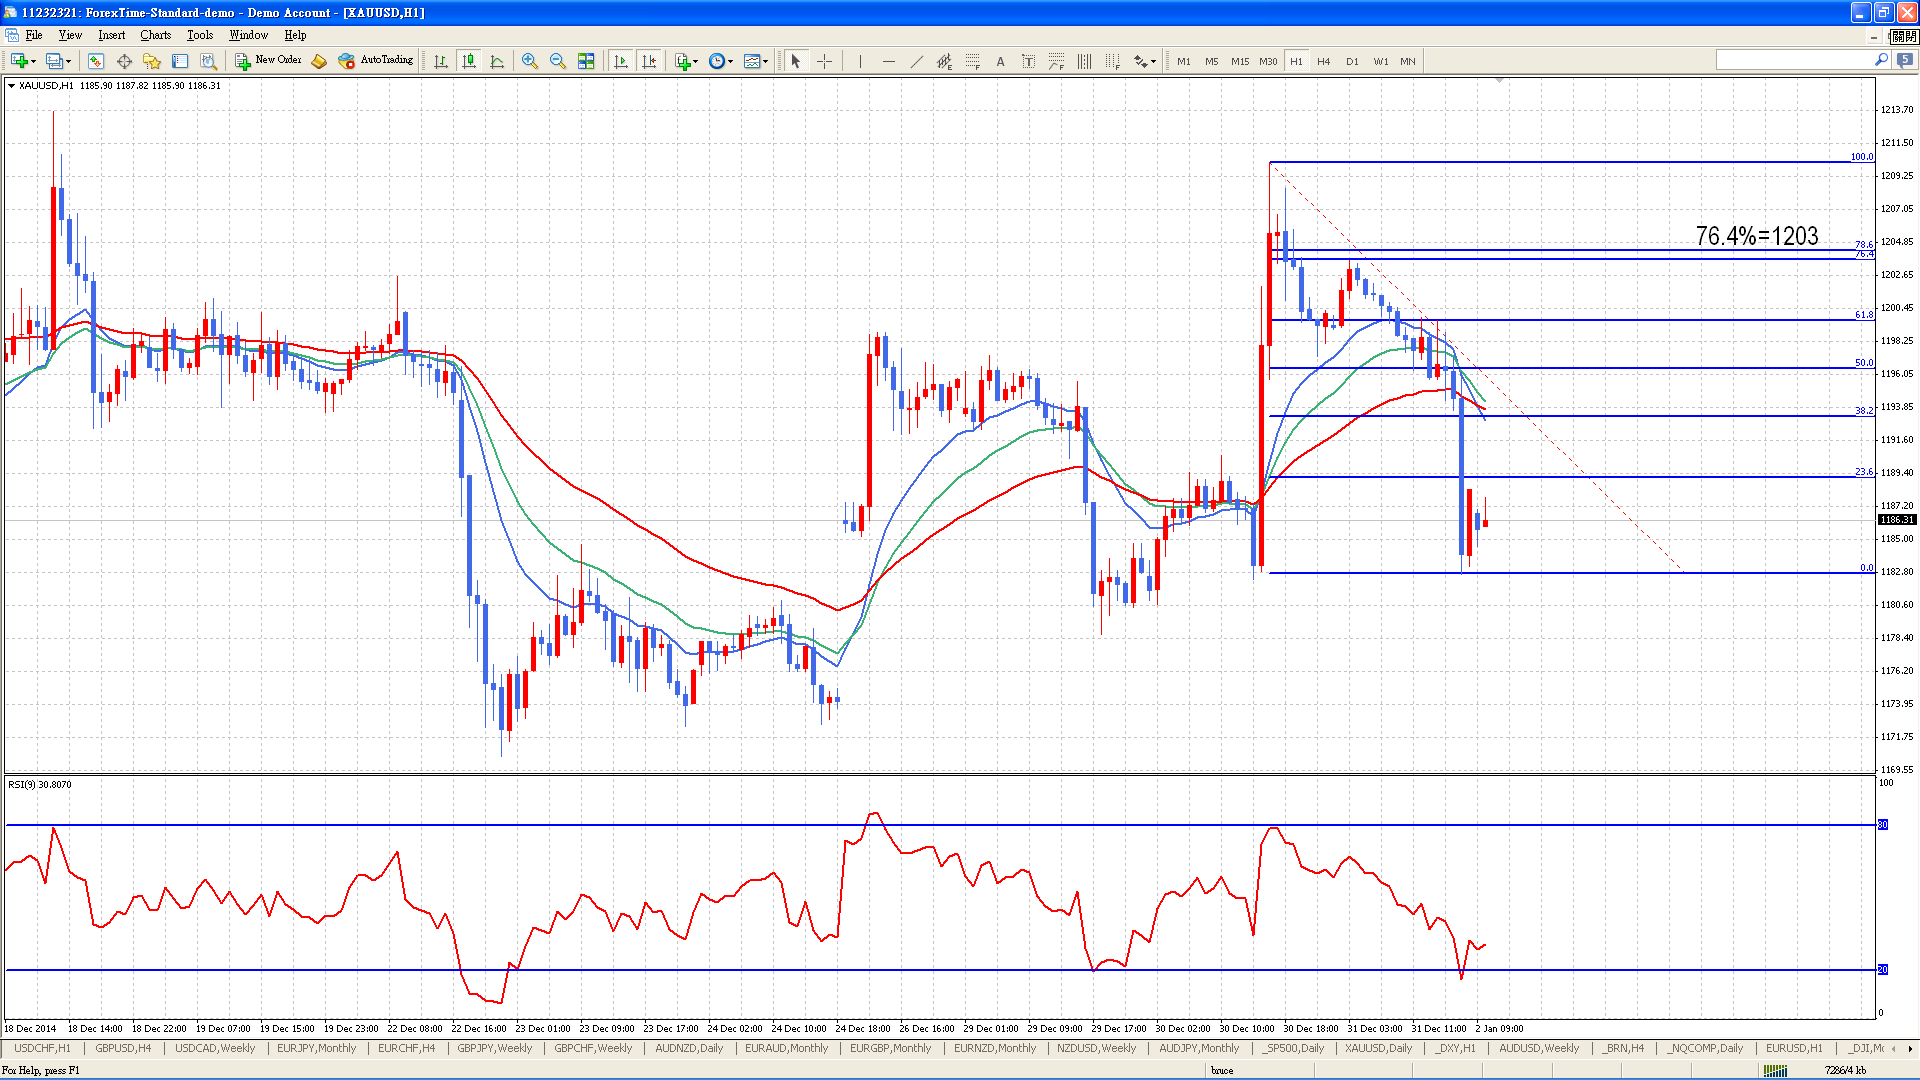The width and height of the screenshot is (1920, 1080).
Task: Open the Indicators list dropdown
Action: click(x=686, y=61)
